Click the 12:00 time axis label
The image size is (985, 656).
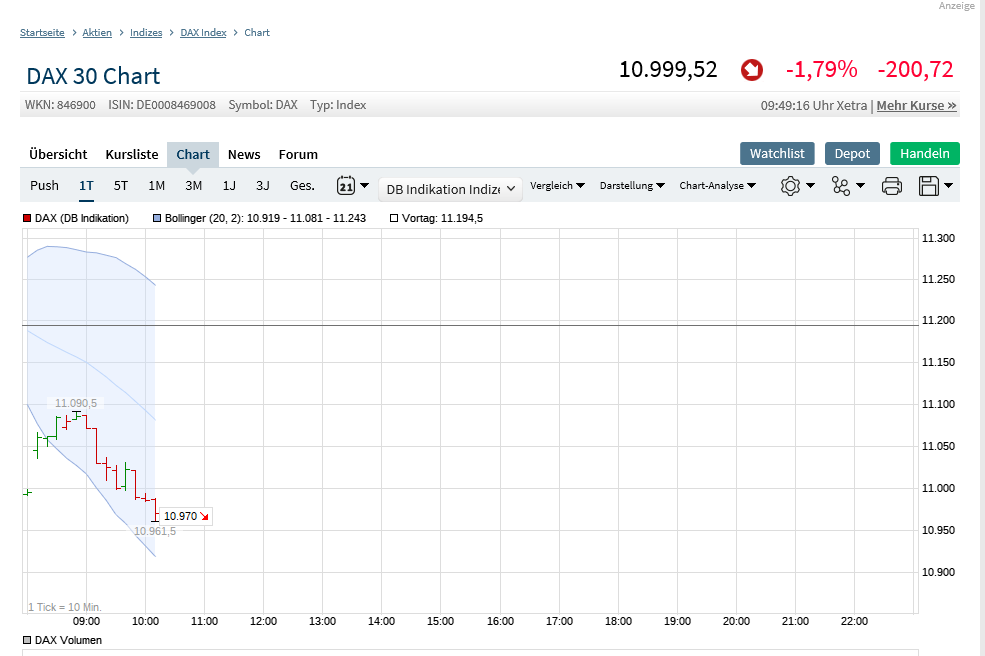tap(263, 621)
